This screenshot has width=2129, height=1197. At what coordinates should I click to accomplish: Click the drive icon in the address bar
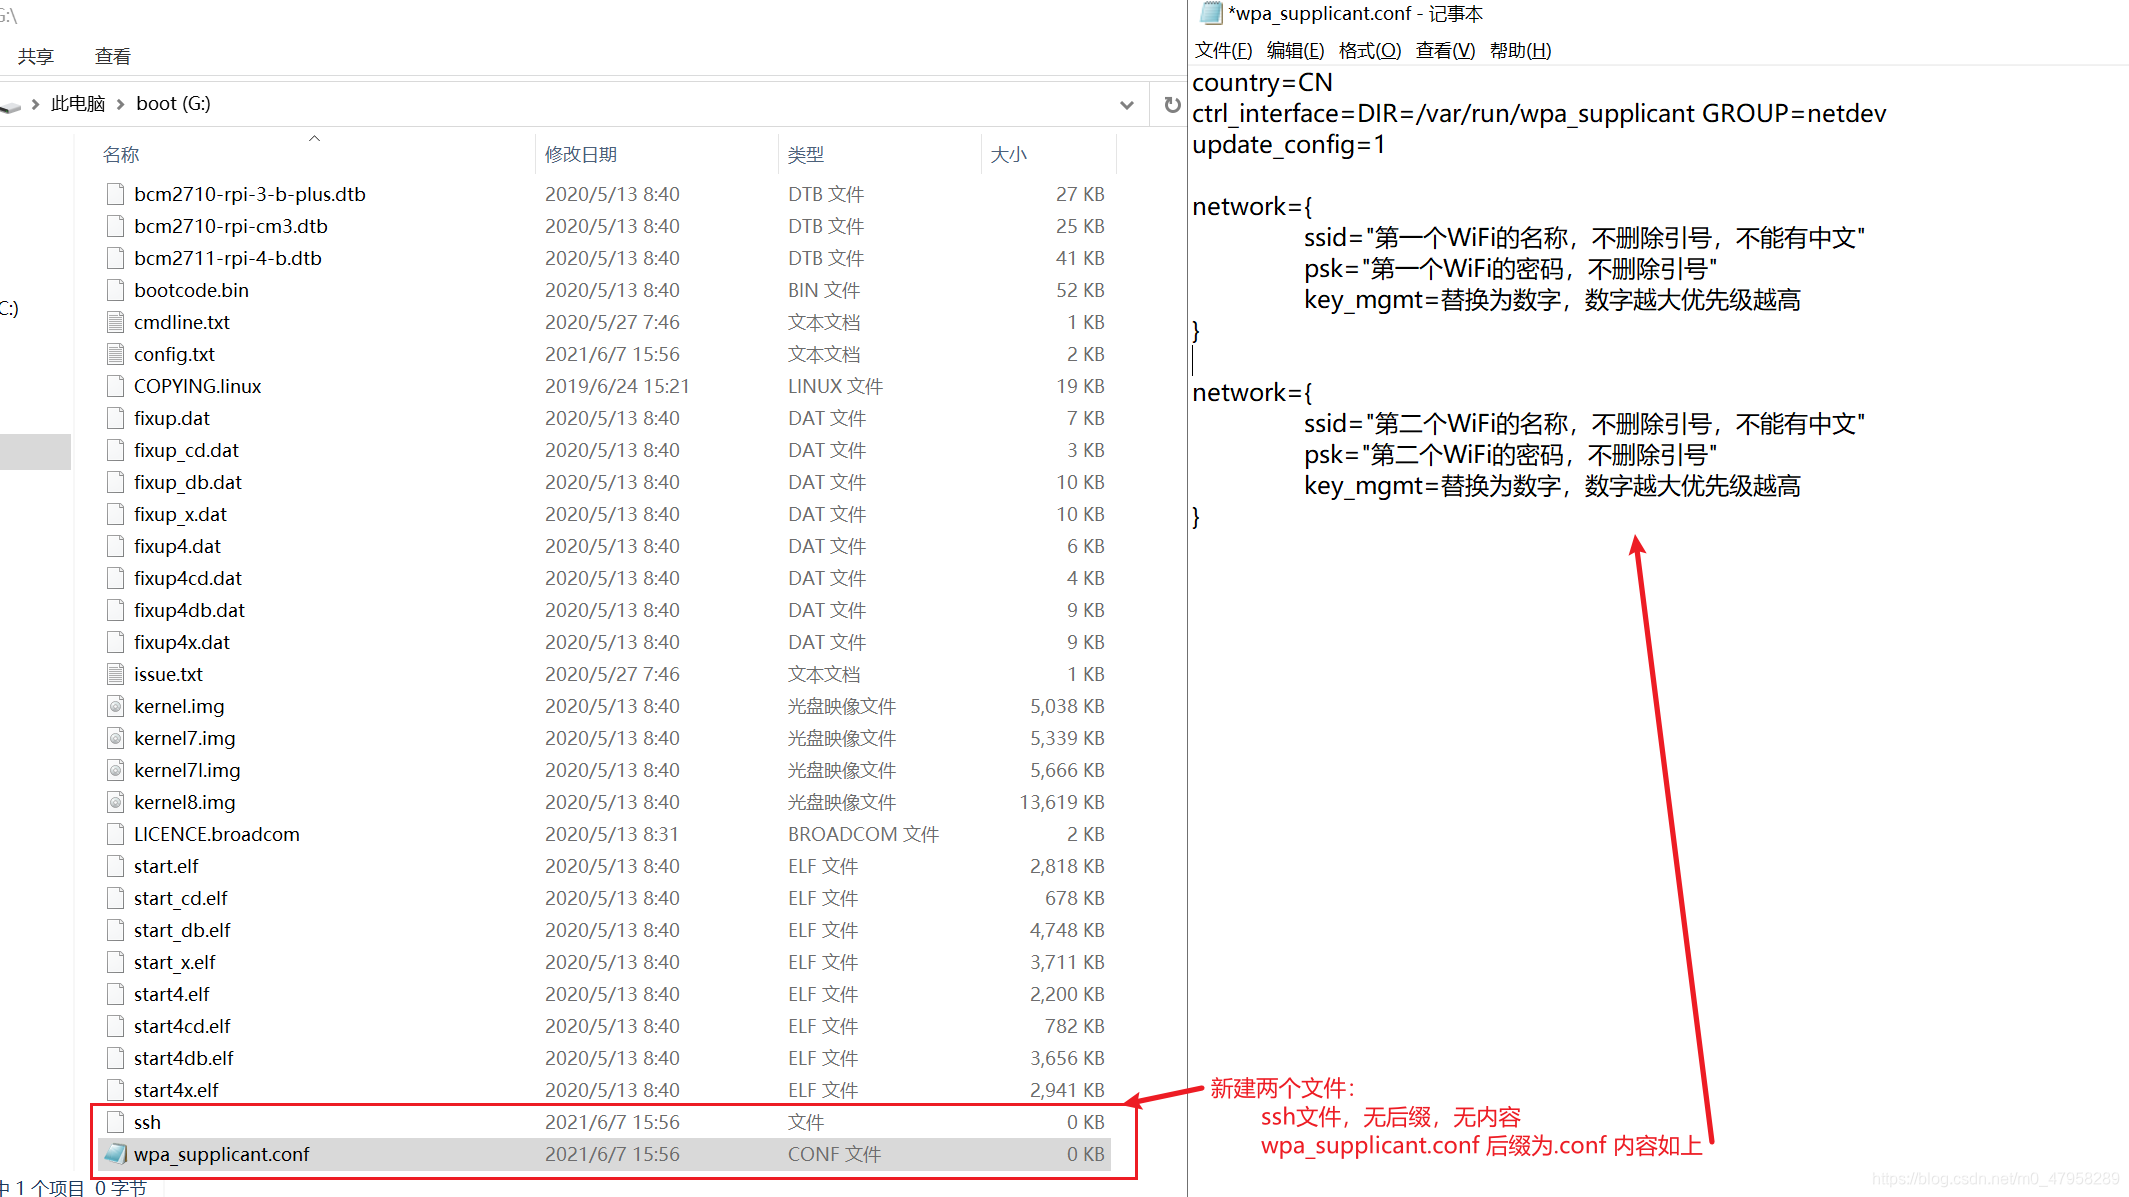pos(11,105)
